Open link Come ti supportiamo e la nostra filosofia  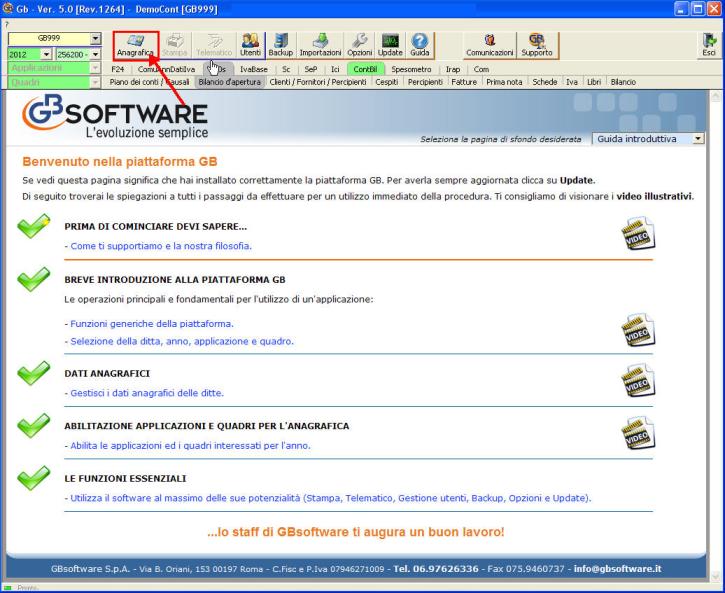[x=161, y=246]
